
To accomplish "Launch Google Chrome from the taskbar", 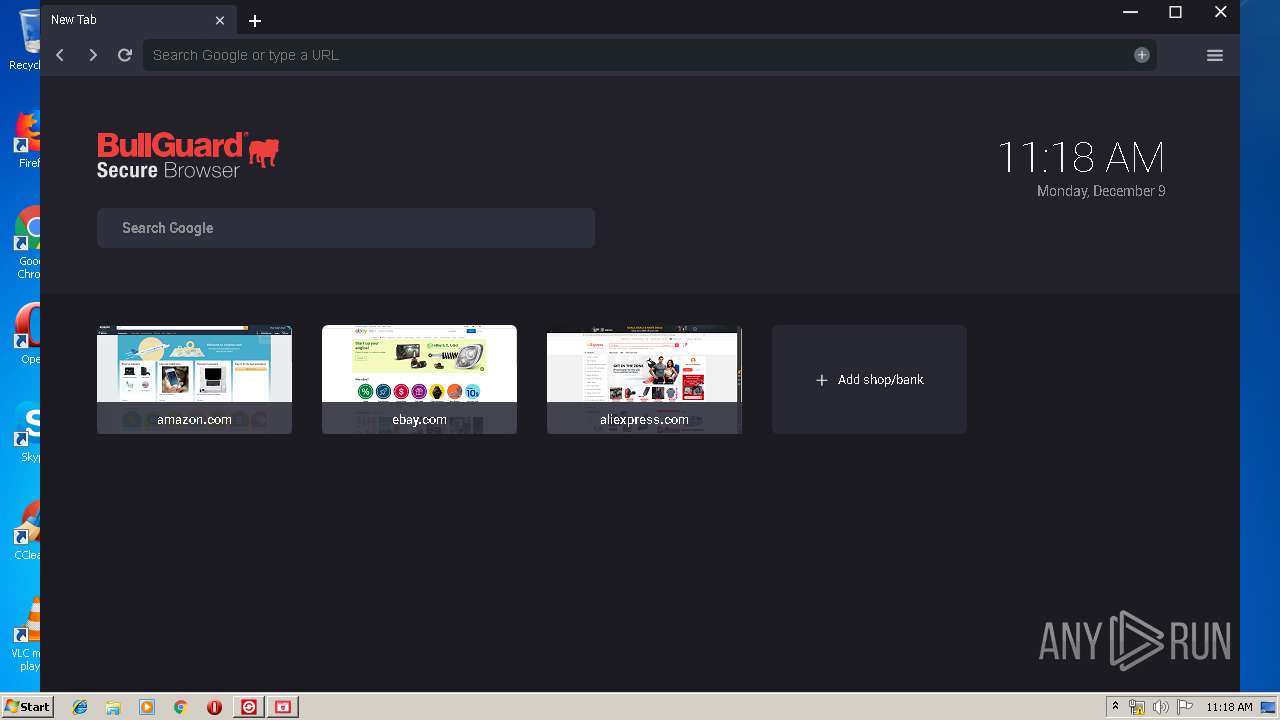I will click(181, 707).
